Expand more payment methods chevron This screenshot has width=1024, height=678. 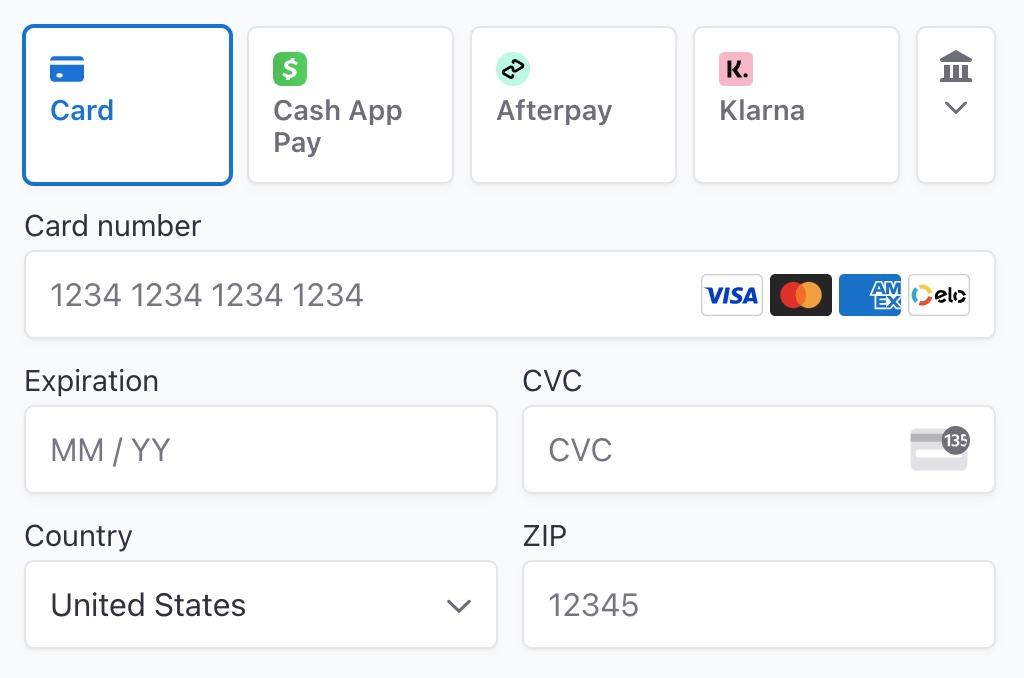(x=956, y=108)
